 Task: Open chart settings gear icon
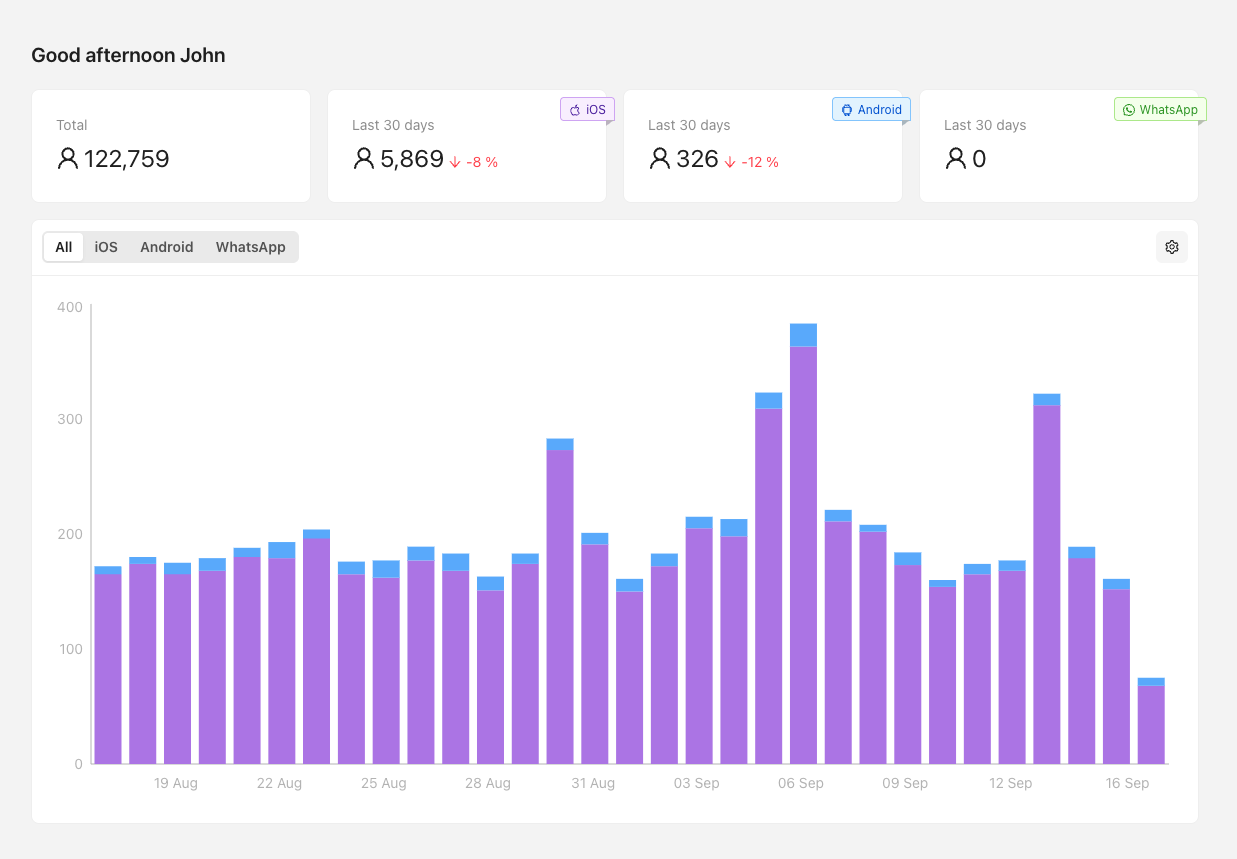pos(1172,247)
